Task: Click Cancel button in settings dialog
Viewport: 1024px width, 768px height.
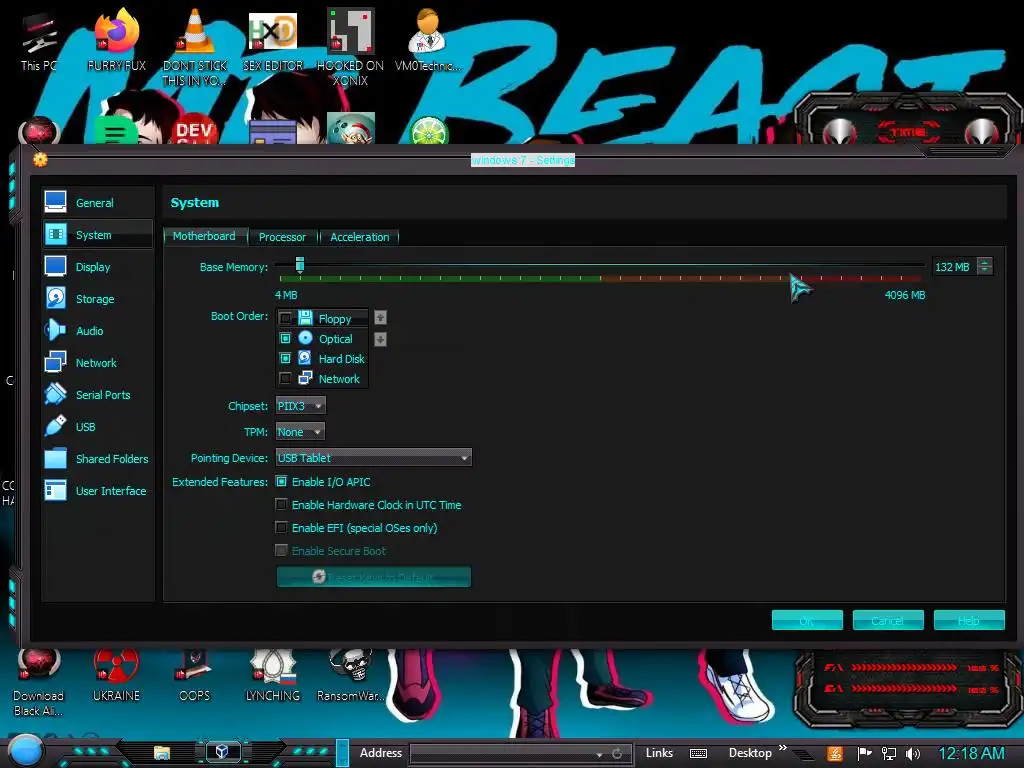Action: click(888, 620)
